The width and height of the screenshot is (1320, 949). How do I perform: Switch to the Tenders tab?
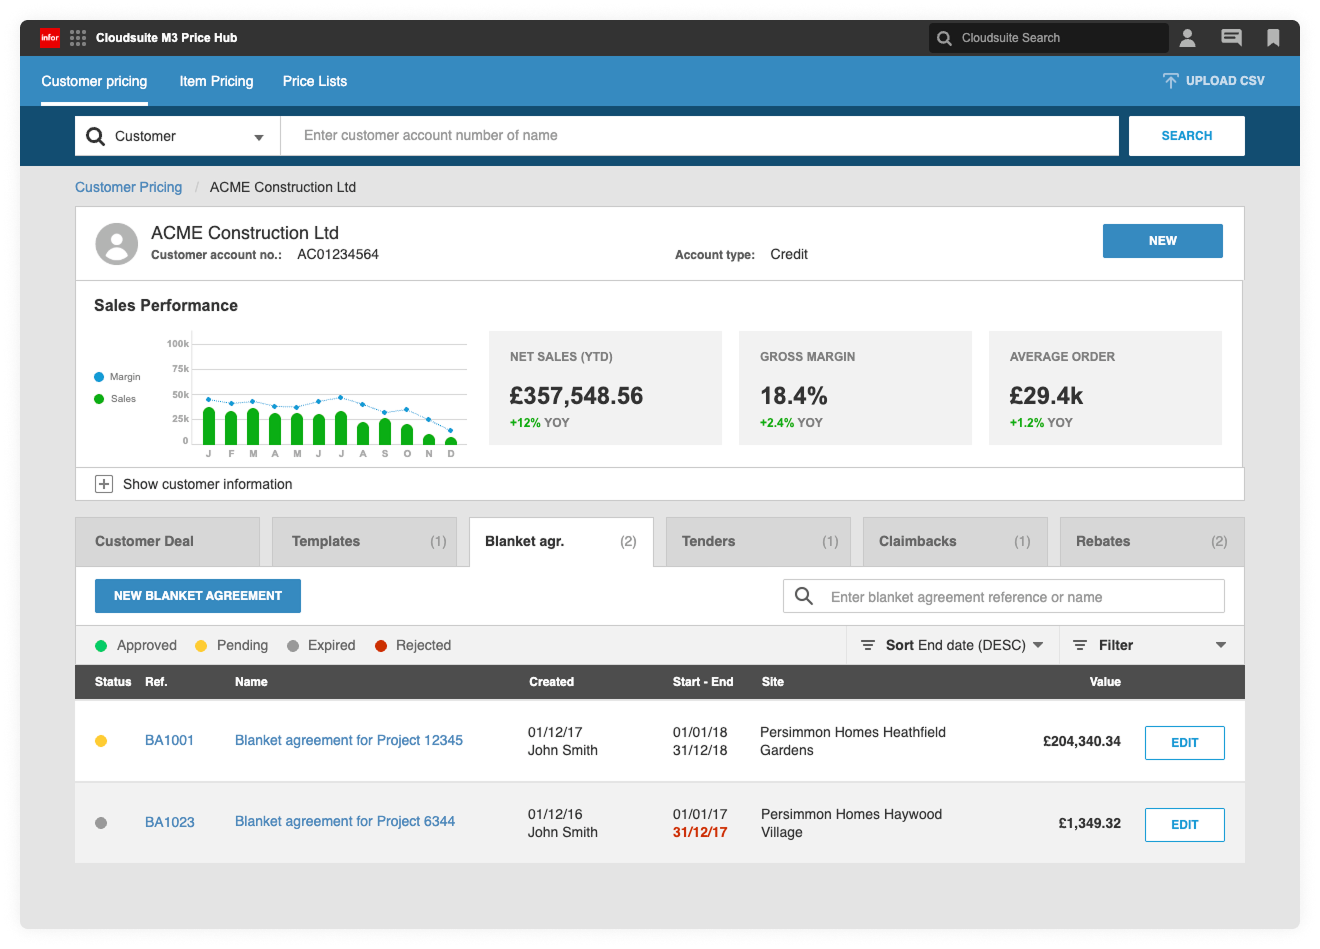coord(758,541)
